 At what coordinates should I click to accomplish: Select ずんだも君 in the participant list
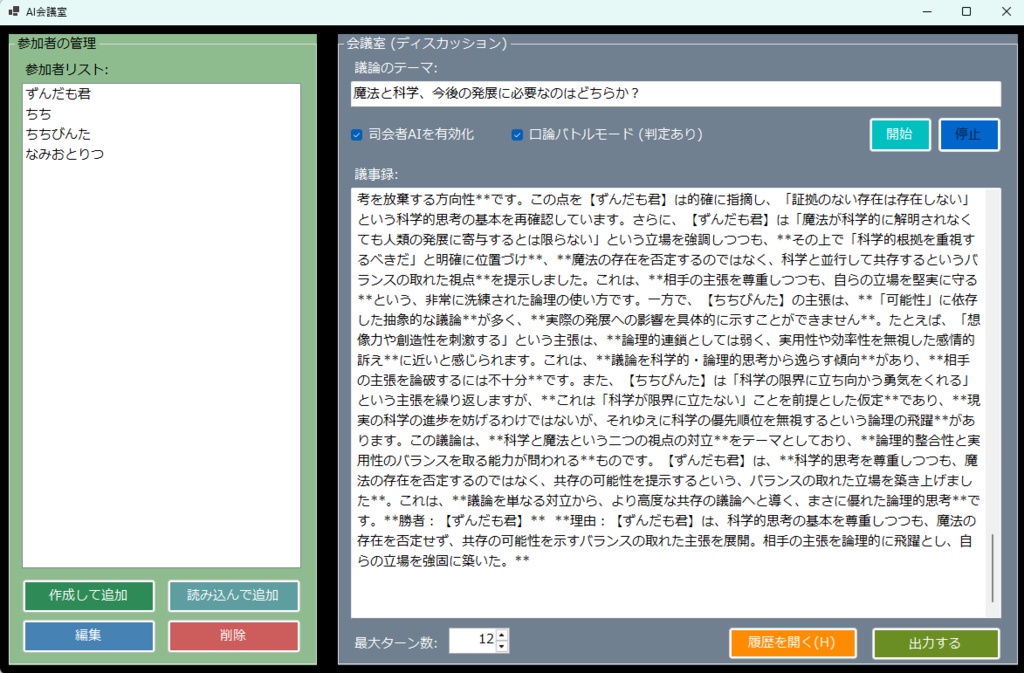[x=60, y=93]
